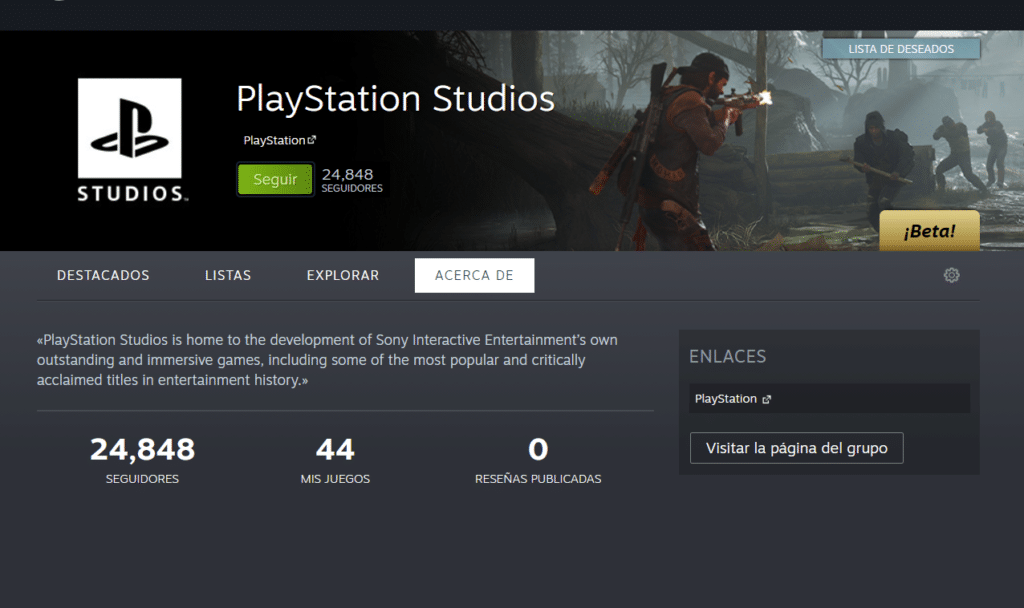Click external-link icon beside header PlayStation link
1024x608 pixels.
pyautogui.click(x=312, y=140)
